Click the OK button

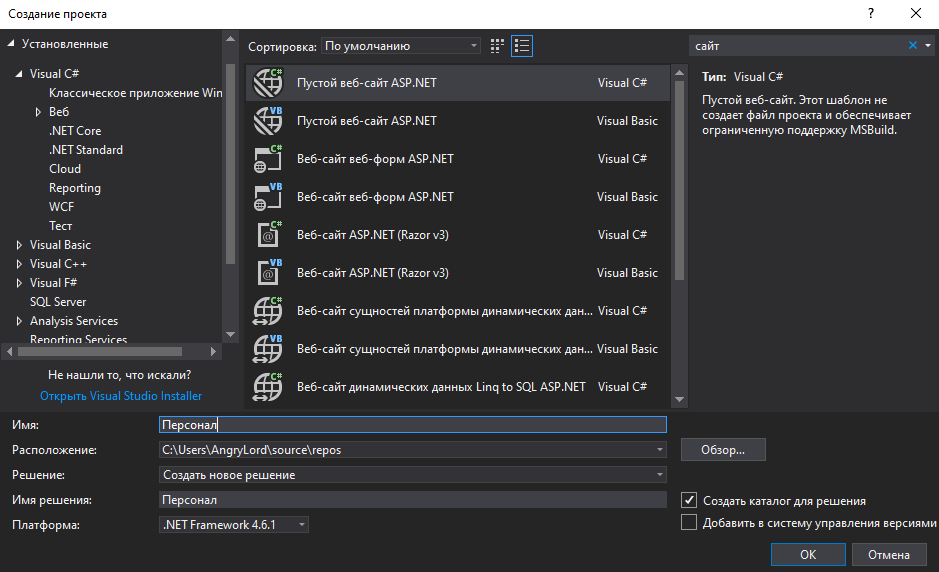[808, 555]
